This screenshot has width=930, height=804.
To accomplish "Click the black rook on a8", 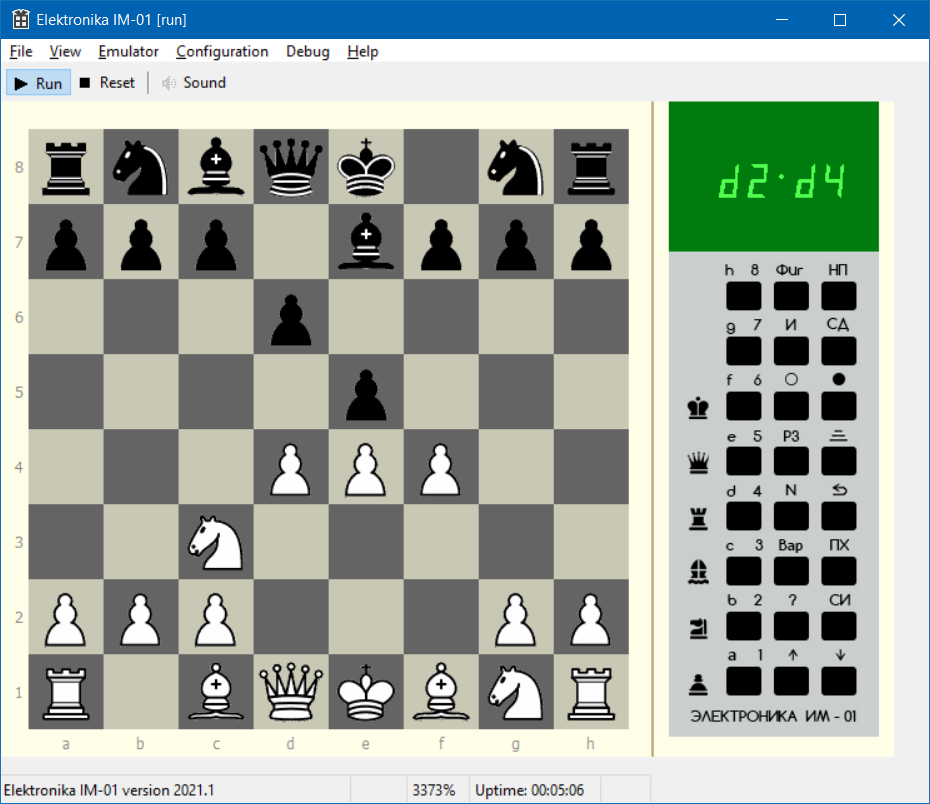I will click(x=66, y=167).
